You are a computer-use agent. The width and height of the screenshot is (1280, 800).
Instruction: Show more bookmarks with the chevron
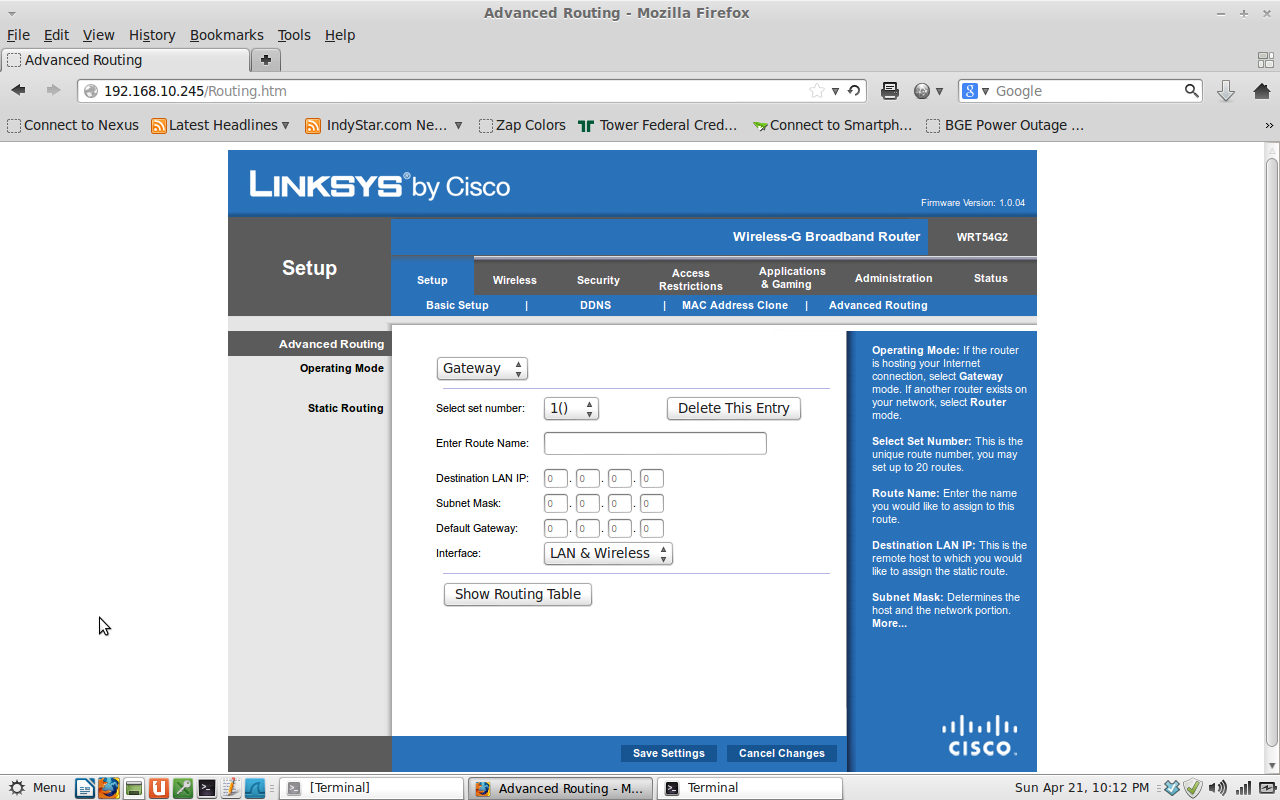[x=1270, y=126]
